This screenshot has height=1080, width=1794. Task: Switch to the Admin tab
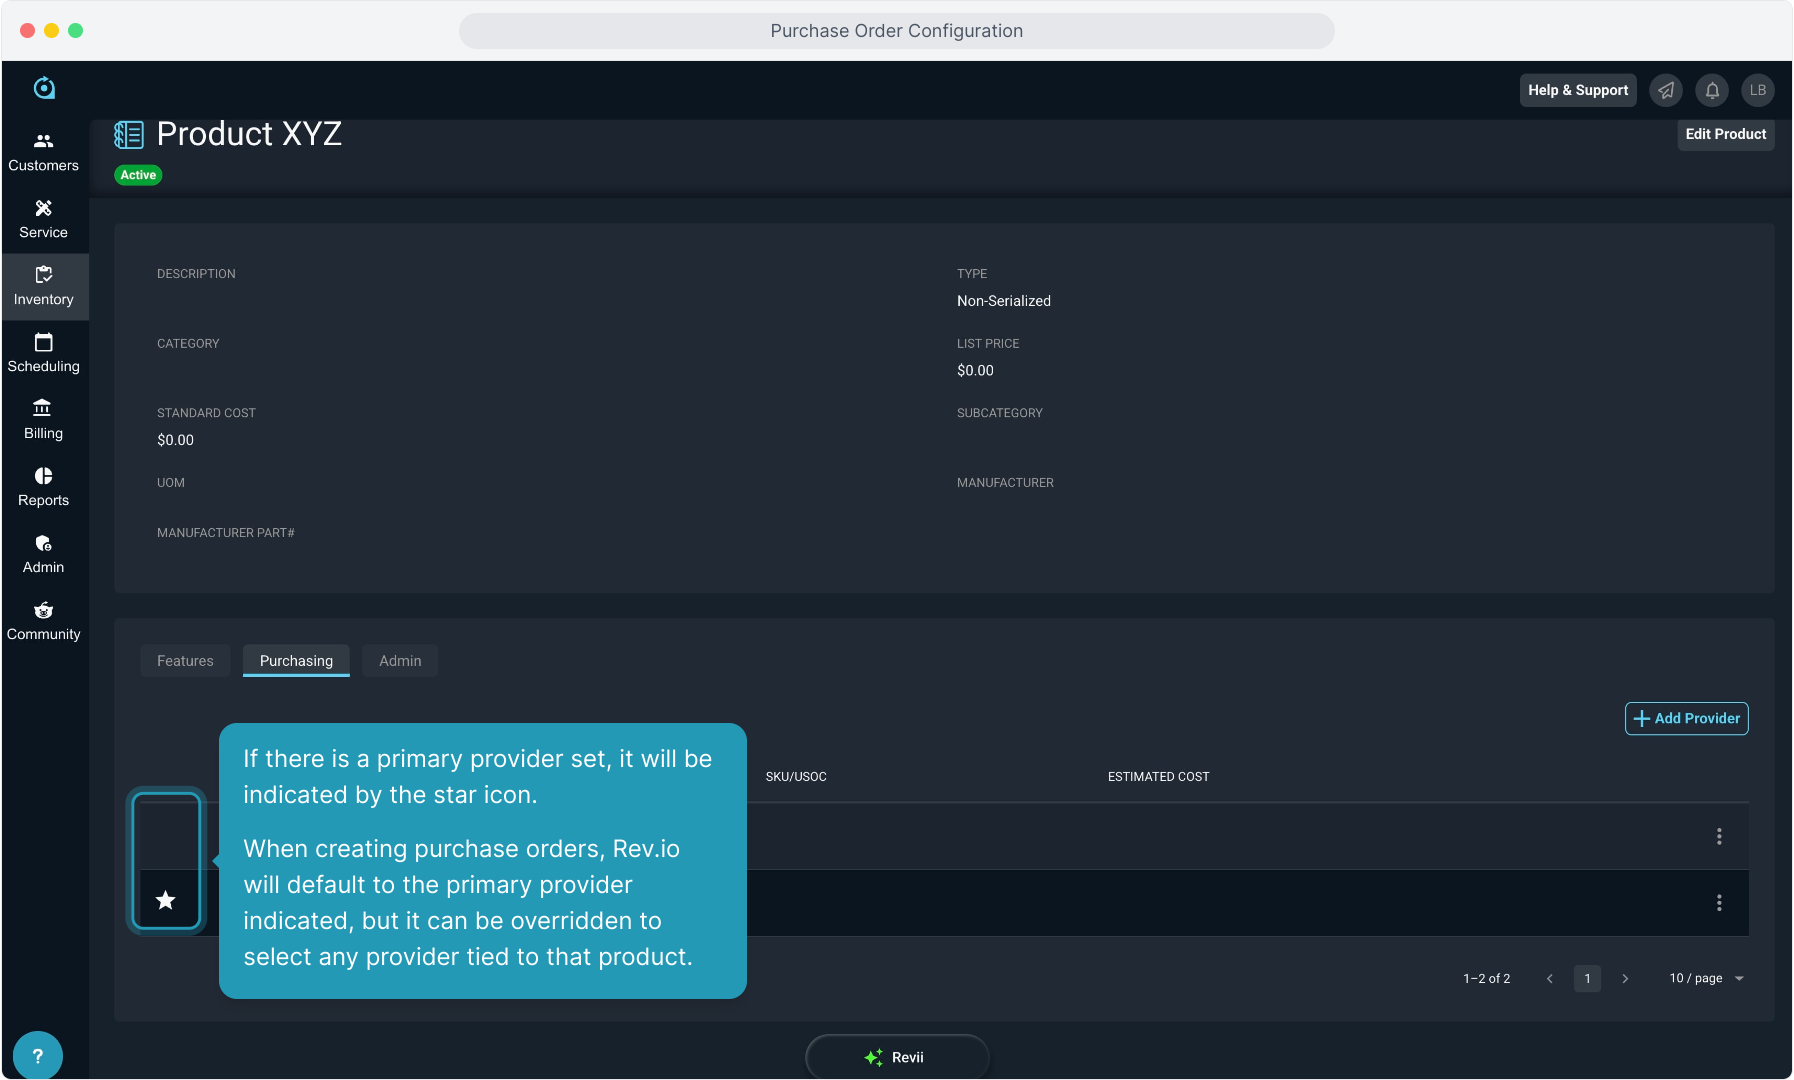(400, 661)
